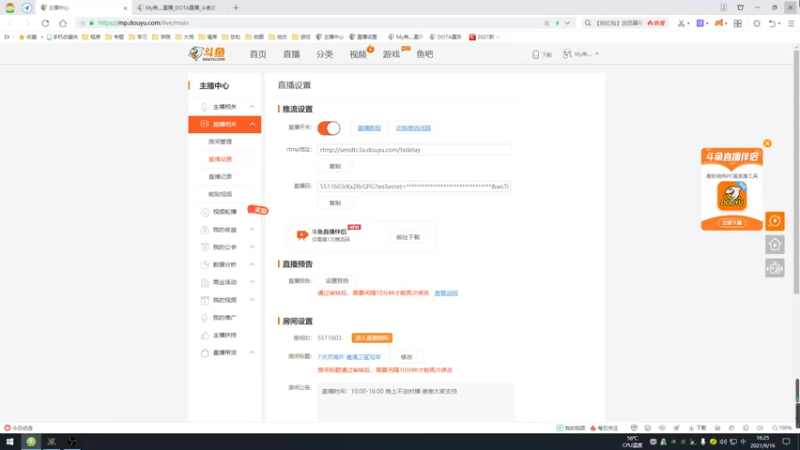Open the 首页 nav item
This screenshot has width=800, height=450.
click(258, 54)
